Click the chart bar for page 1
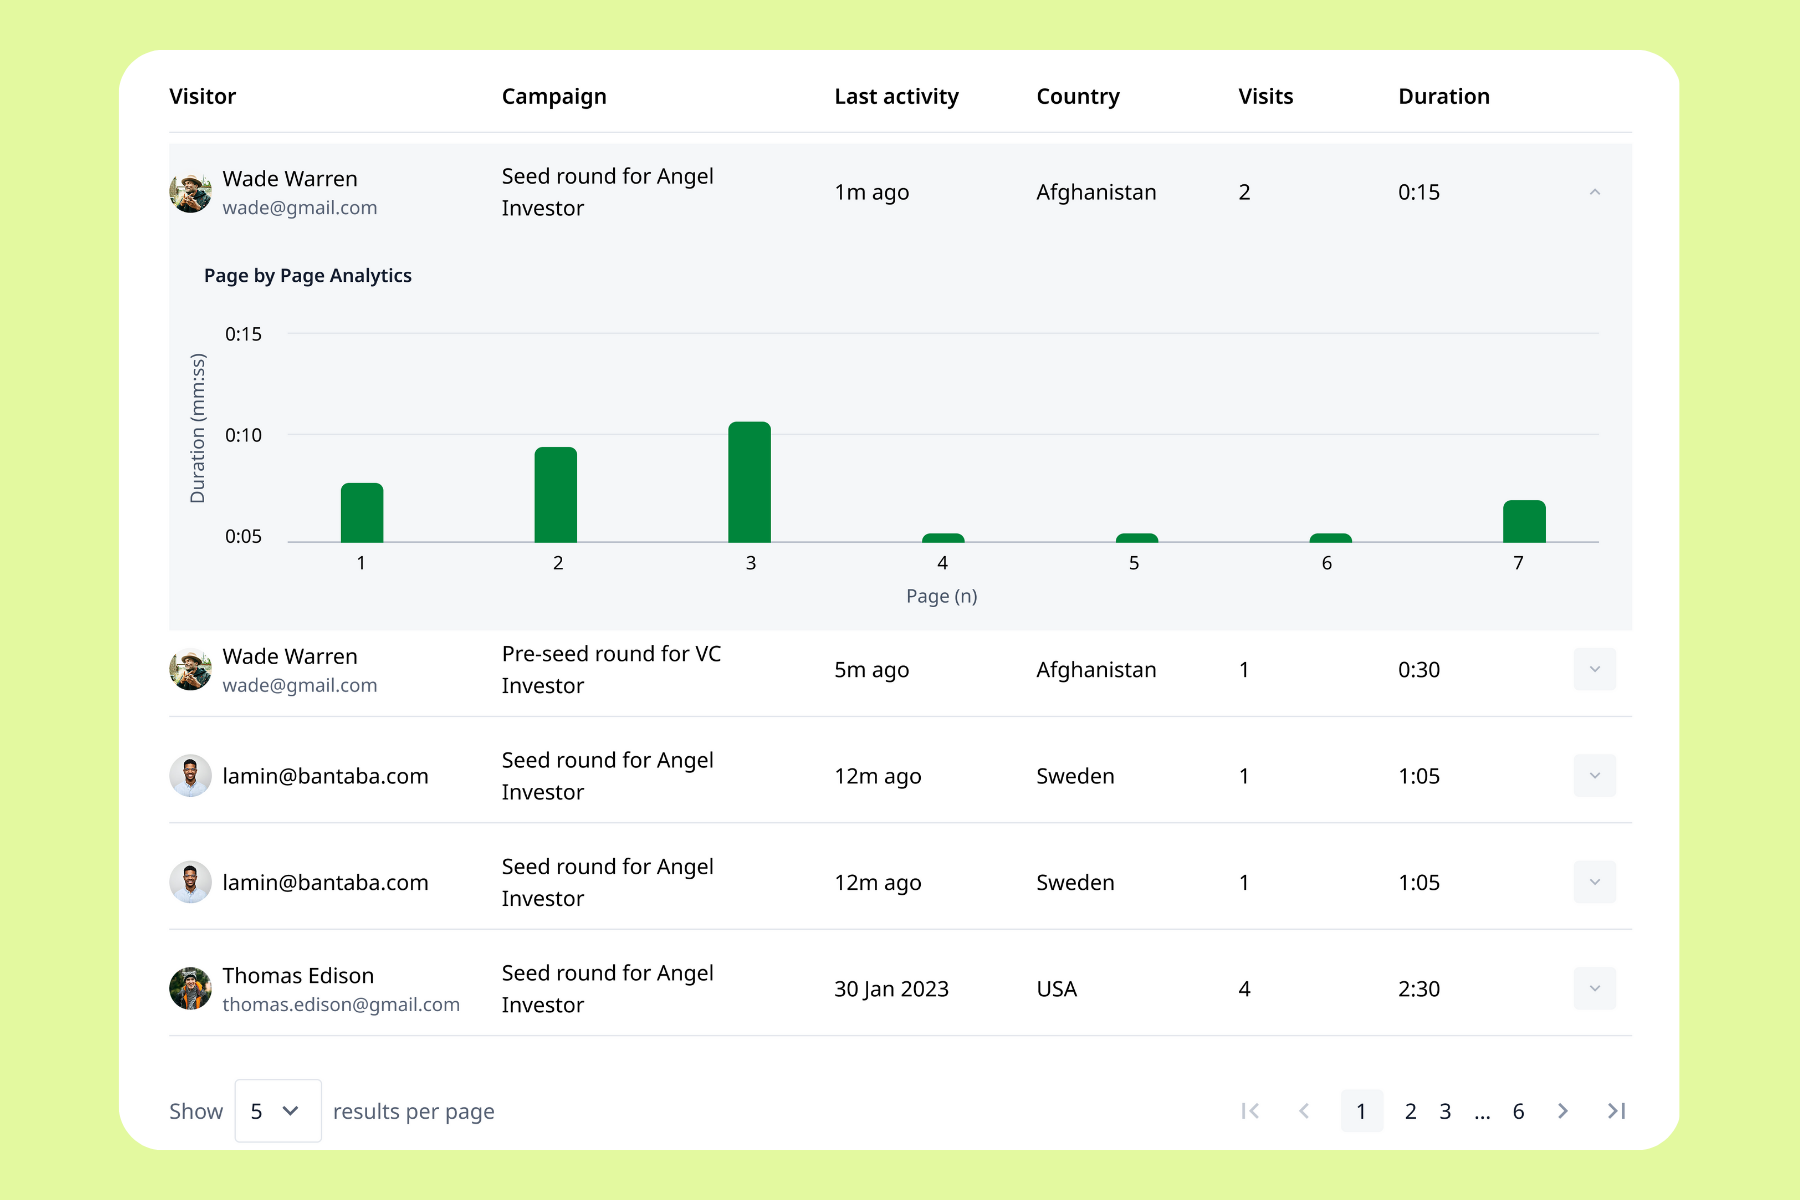The width and height of the screenshot is (1800, 1200). click(x=362, y=513)
